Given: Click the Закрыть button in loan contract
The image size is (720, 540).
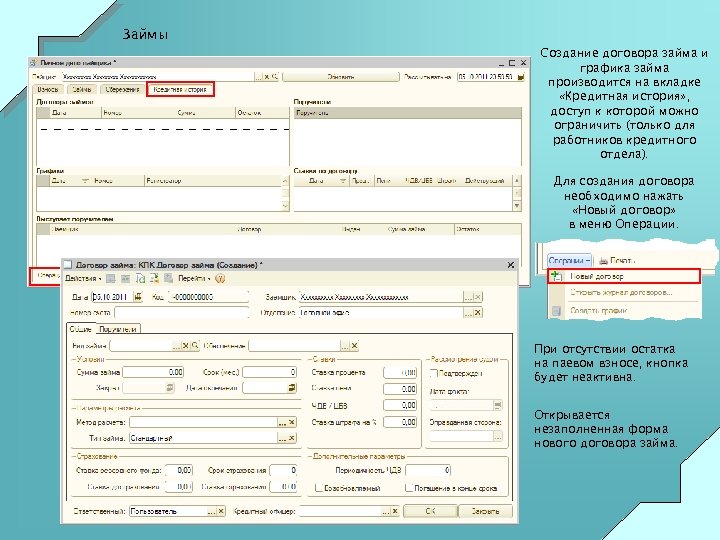Looking at the screenshot, I should (x=485, y=511).
